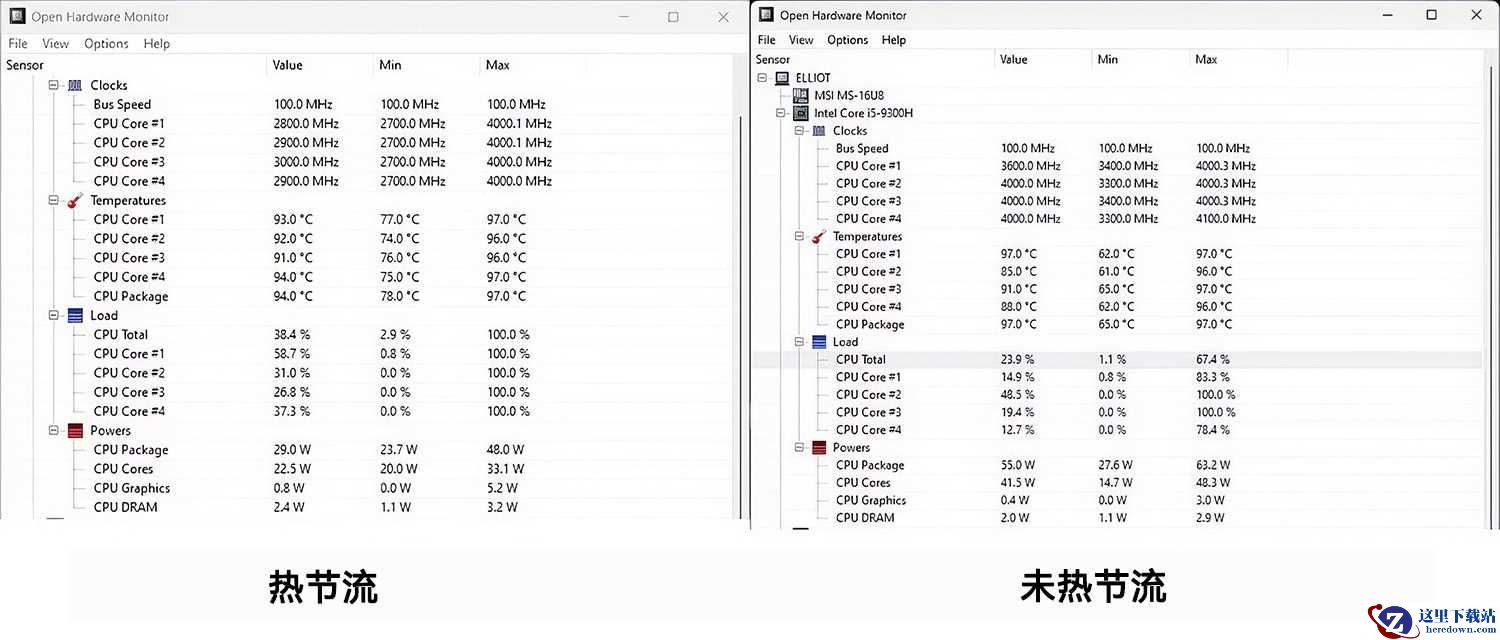Image resolution: width=1500 pixels, height=640 pixels.
Task: Open the Options menu in right window
Action: pos(848,40)
